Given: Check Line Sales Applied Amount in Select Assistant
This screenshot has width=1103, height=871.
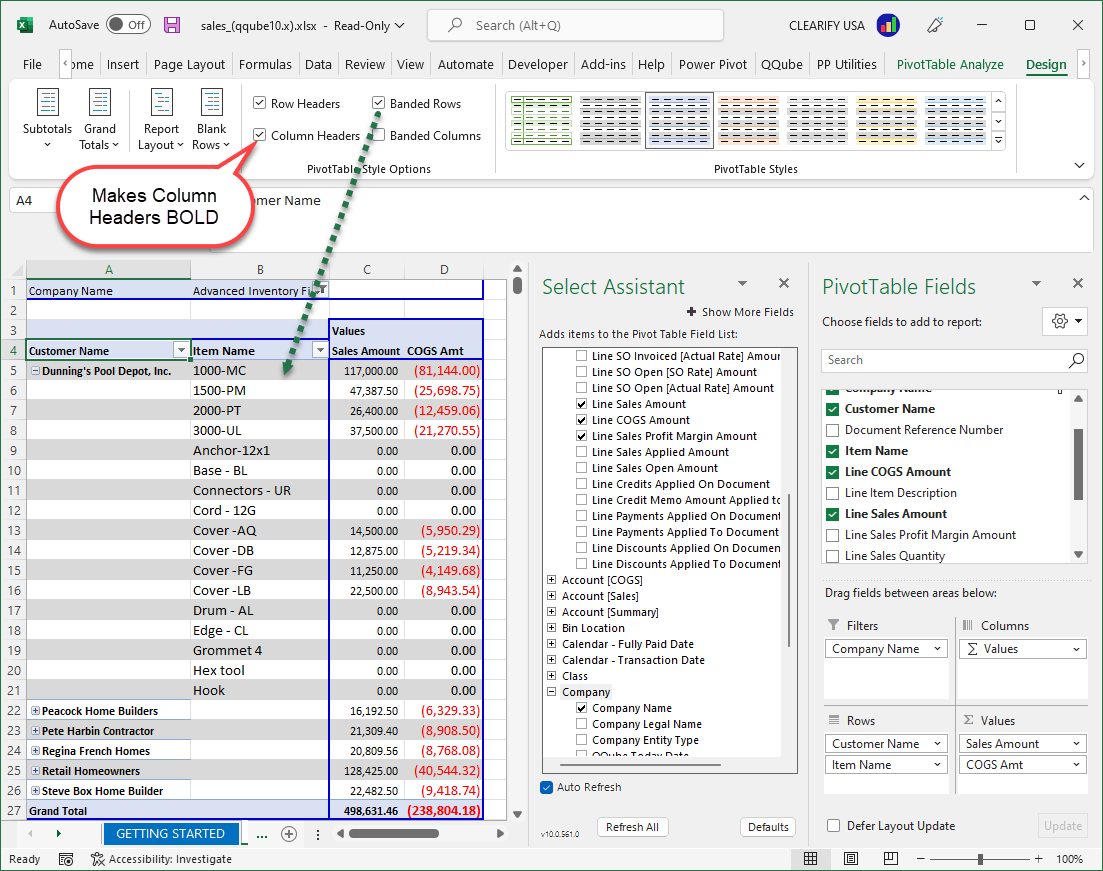Looking at the screenshot, I should 581,452.
